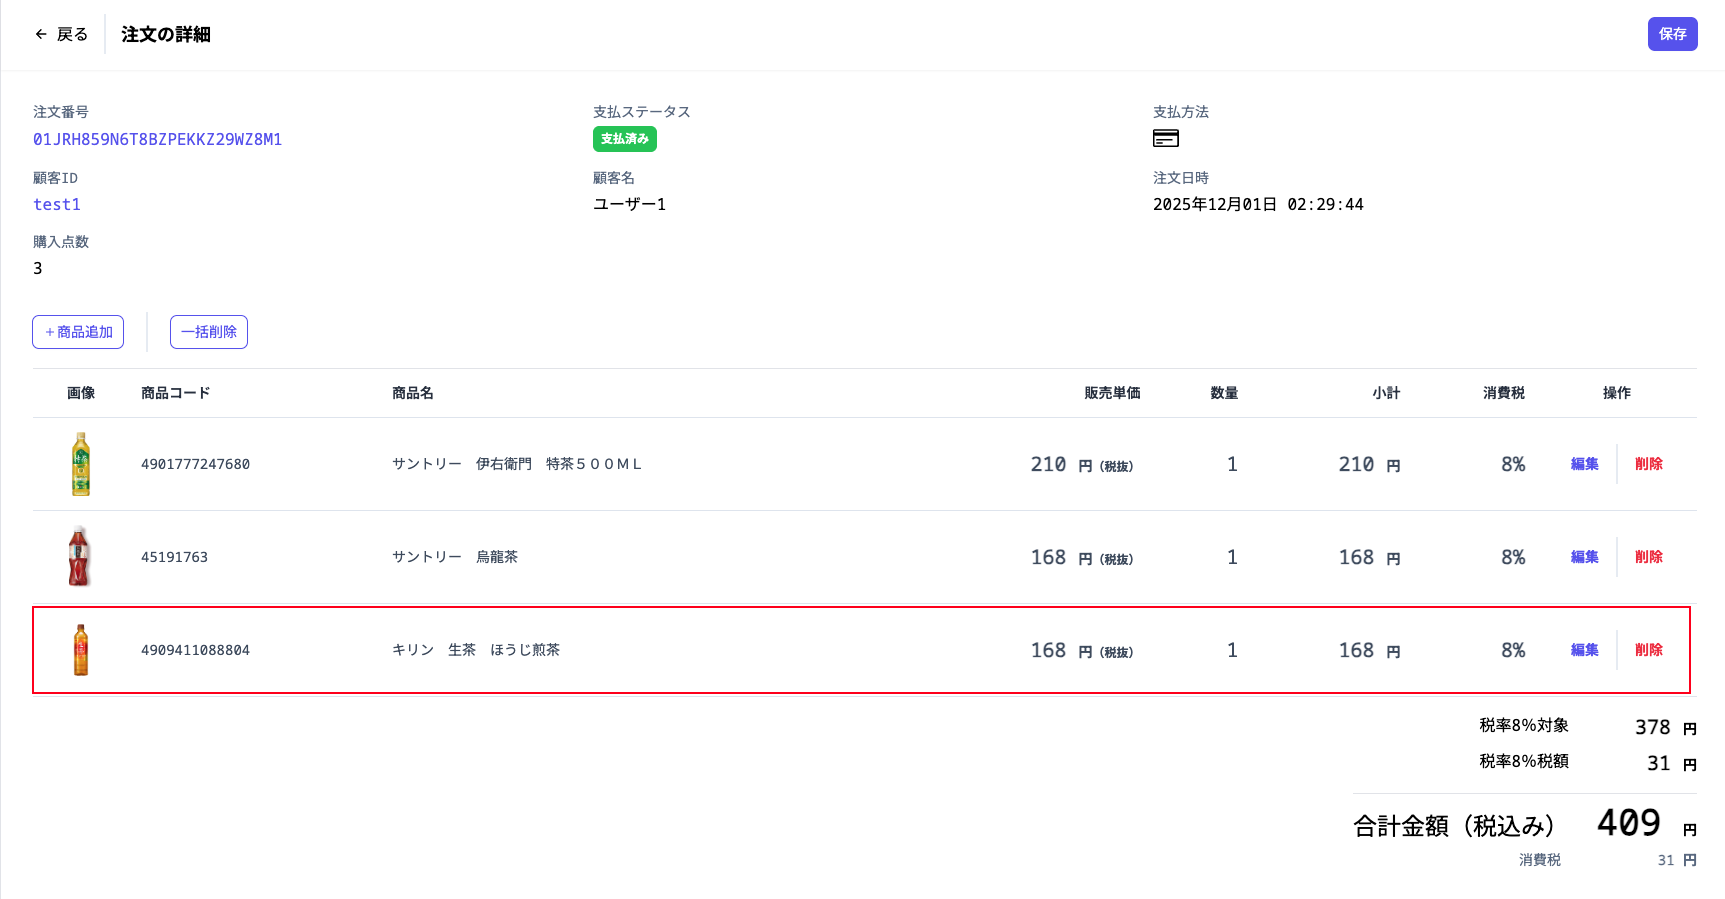Click the 商品コード column header
The image size is (1725, 899).
[176, 393]
